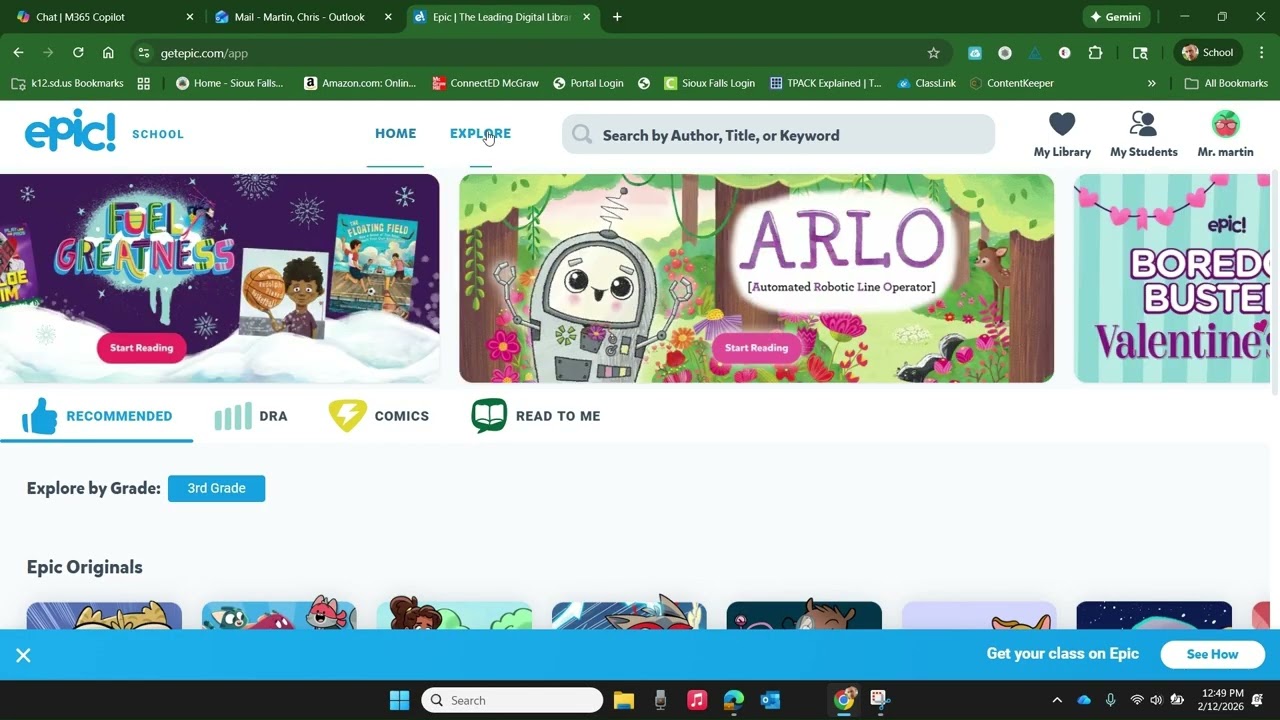Click the search magnifier icon in Epic
Screen dimensions: 1280x720
(582, 135)
